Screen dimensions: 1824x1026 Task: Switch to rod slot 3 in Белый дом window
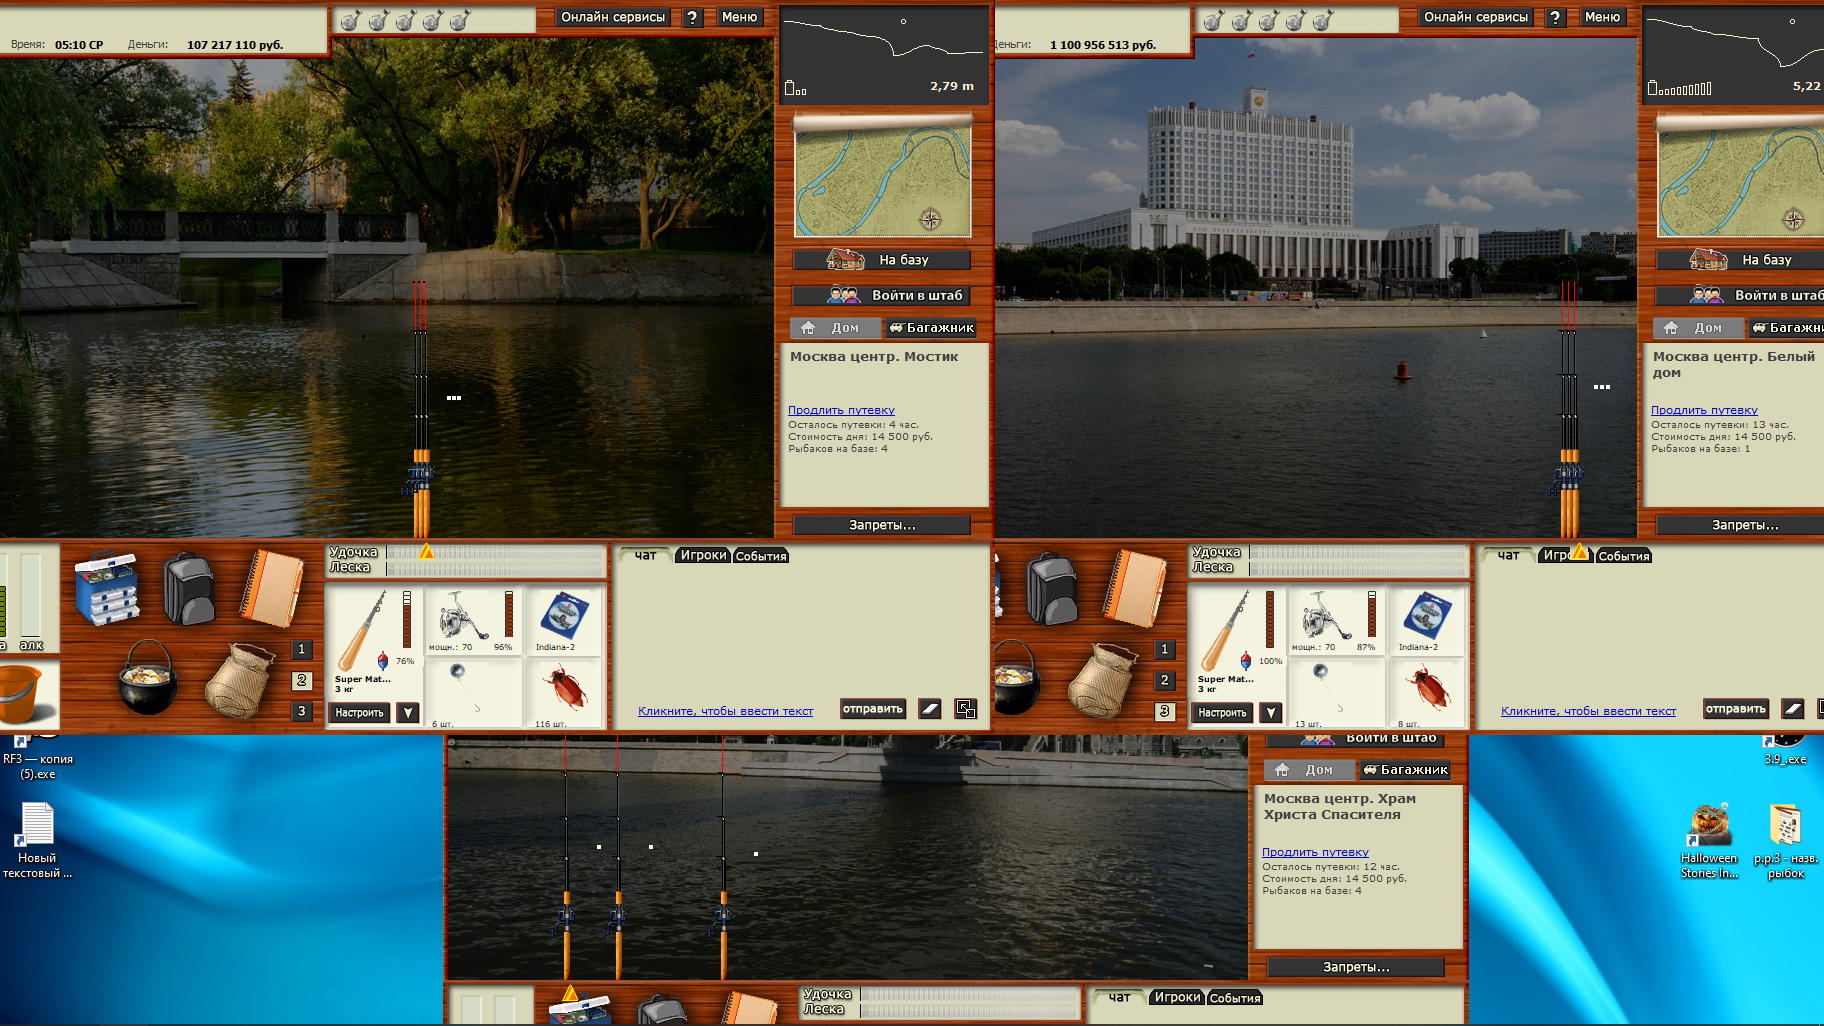click(x=1164, y=711)
